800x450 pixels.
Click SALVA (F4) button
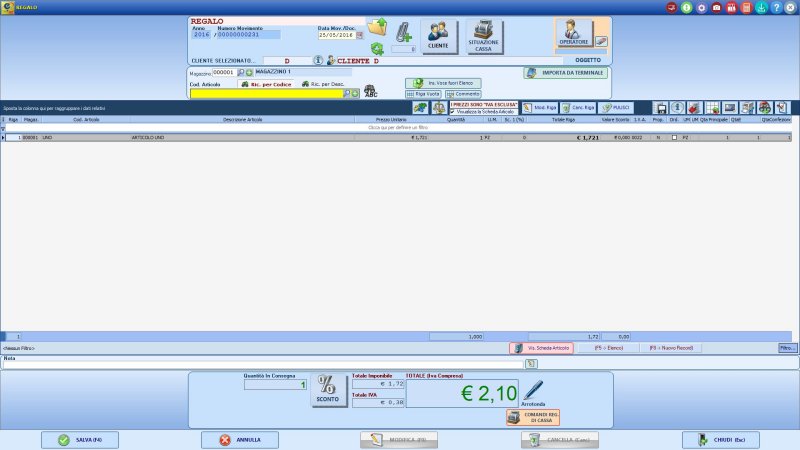click(x=80, y=440)
